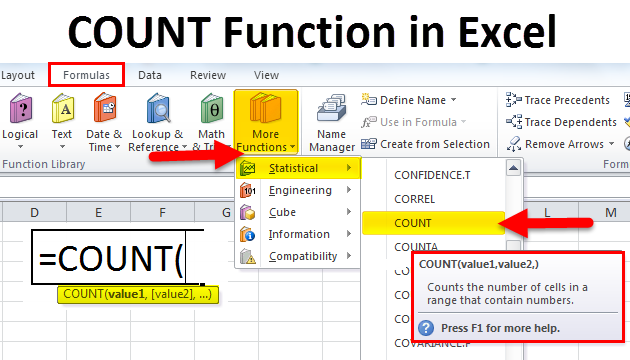Select column M header

click(x=610, y=212)
